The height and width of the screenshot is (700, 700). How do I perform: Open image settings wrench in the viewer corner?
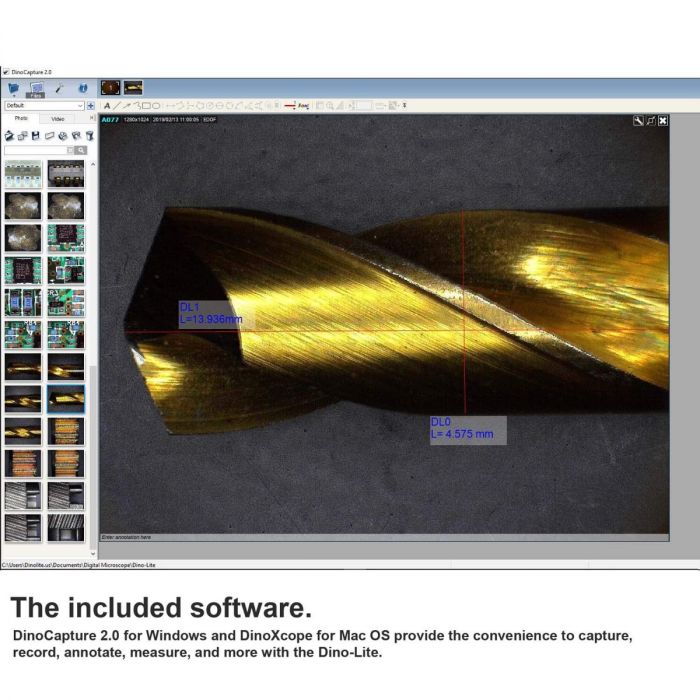[638, 121]
